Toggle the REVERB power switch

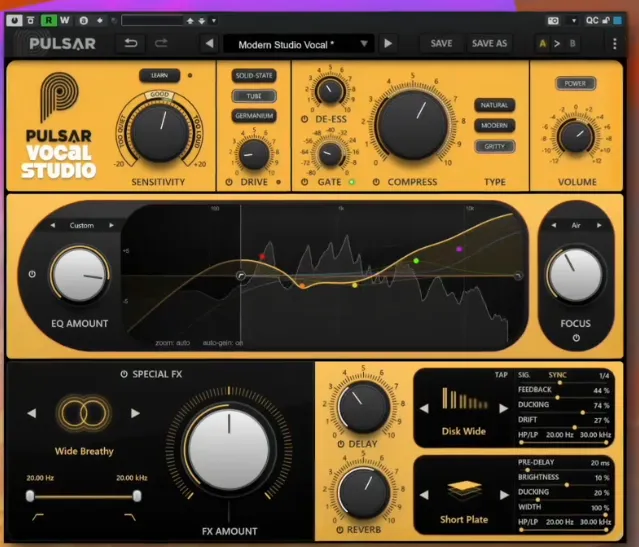340,529
